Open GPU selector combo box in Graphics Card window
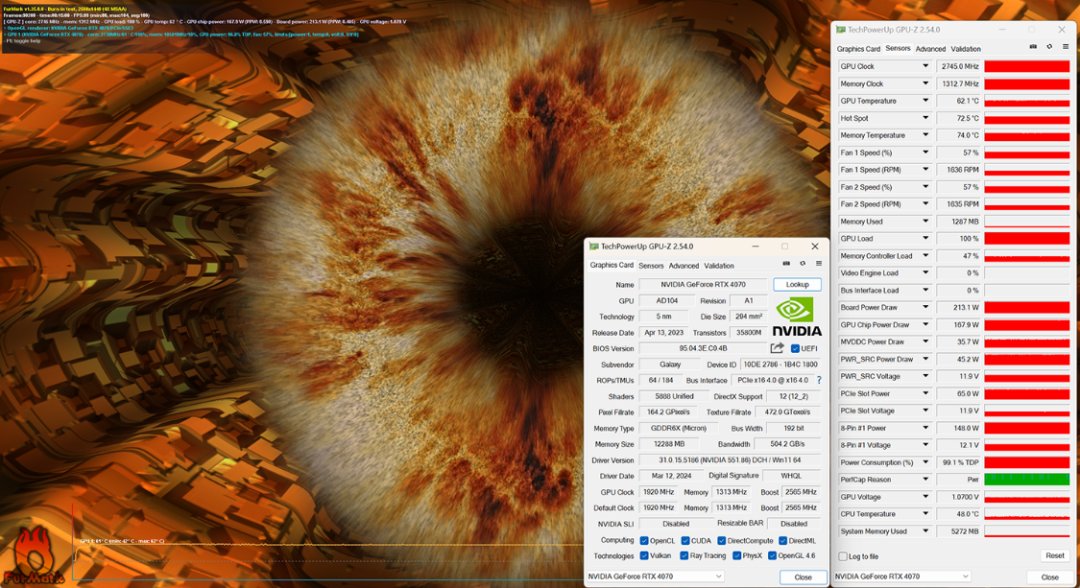This screenshot has width=1080, height=588. pos(654,576)
